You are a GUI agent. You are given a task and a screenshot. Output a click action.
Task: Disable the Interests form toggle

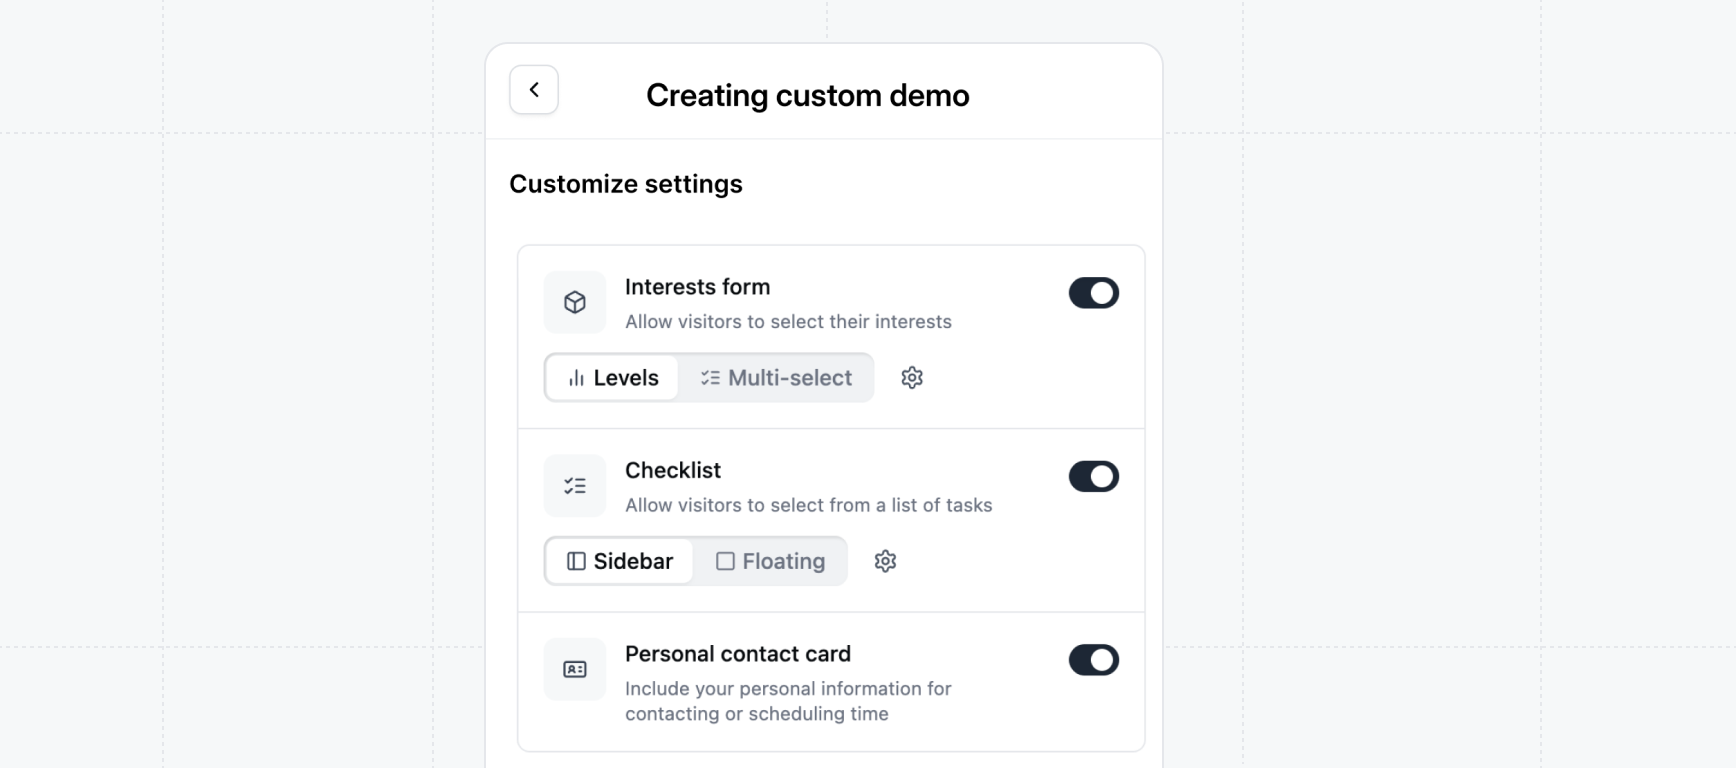tap(1093, 293)
